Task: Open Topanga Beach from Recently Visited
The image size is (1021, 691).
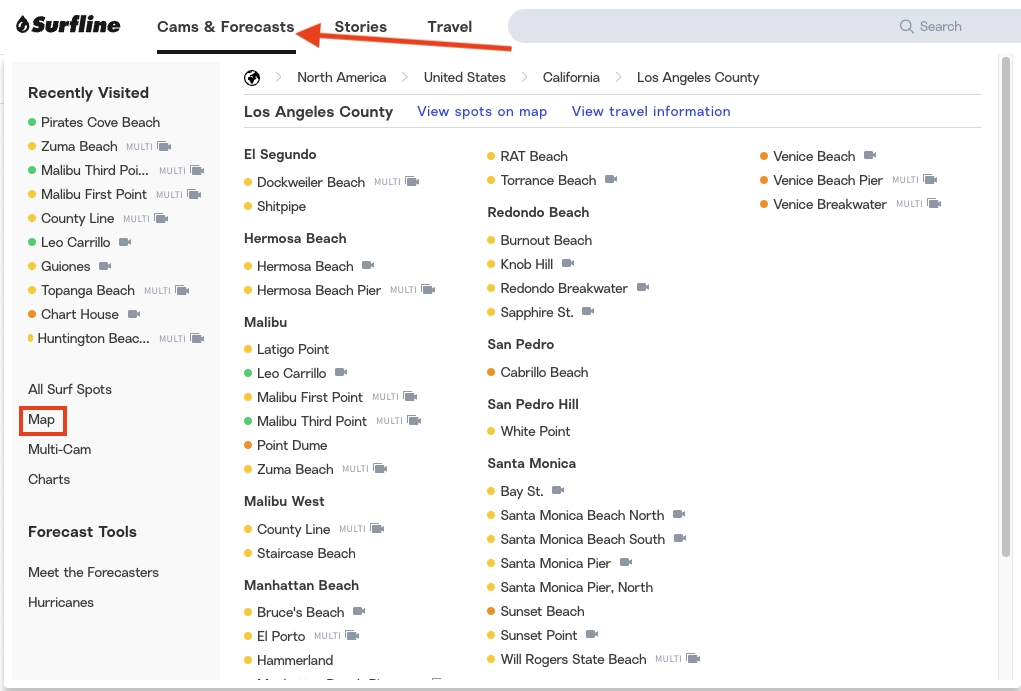Action: pyautogui.click(x=88, y=290)
